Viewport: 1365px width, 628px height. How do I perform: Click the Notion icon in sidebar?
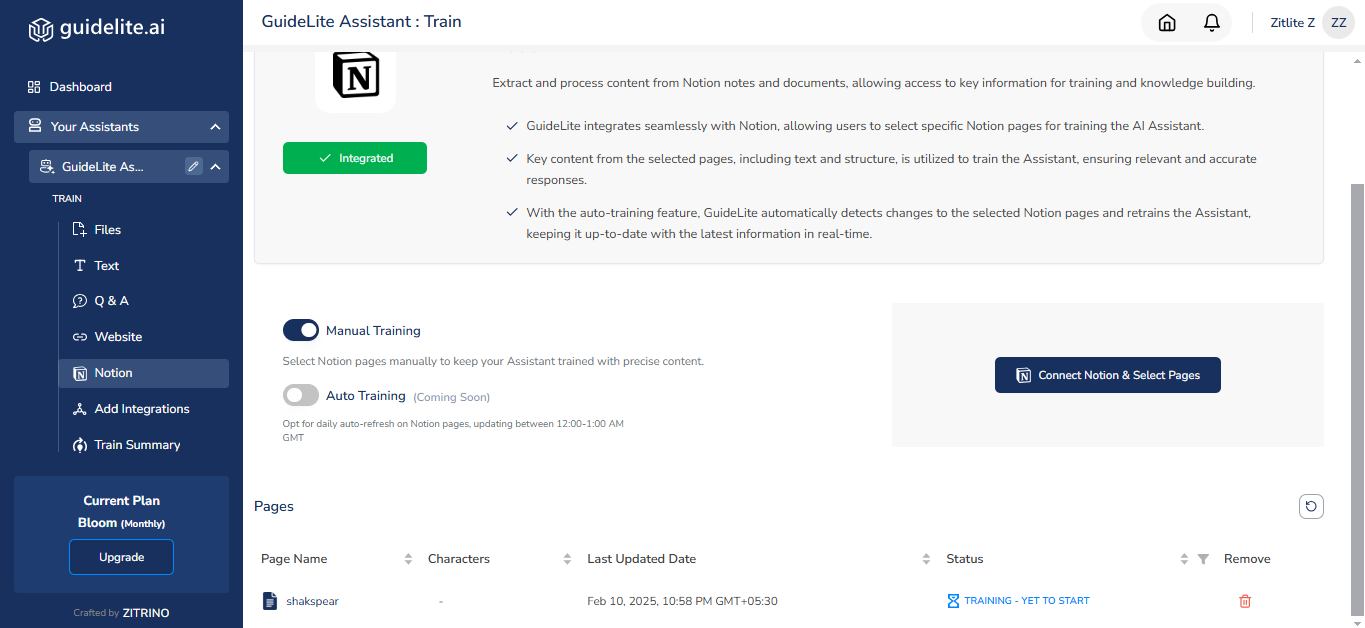80,373
